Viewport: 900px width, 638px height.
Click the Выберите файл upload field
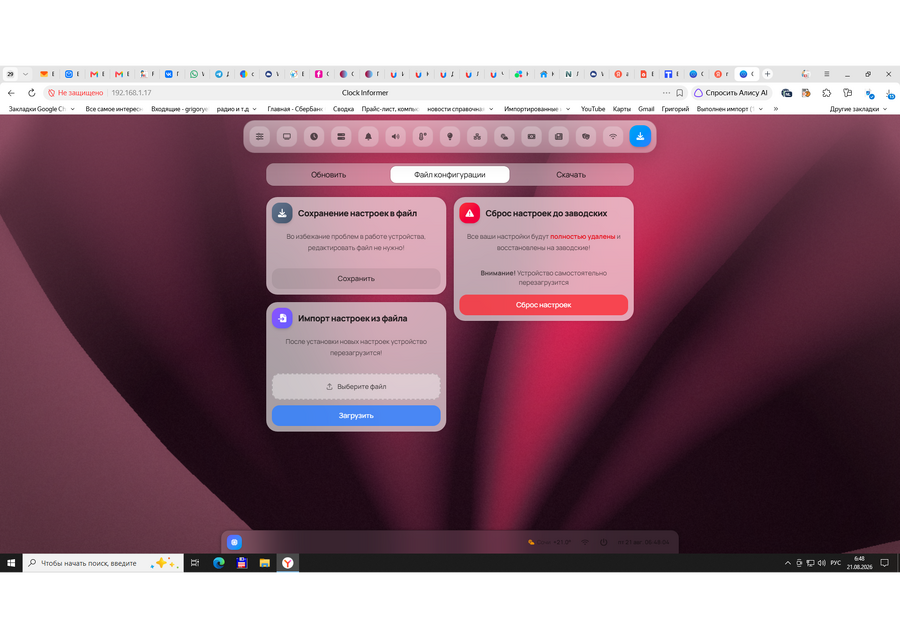(x=356, y=387)
